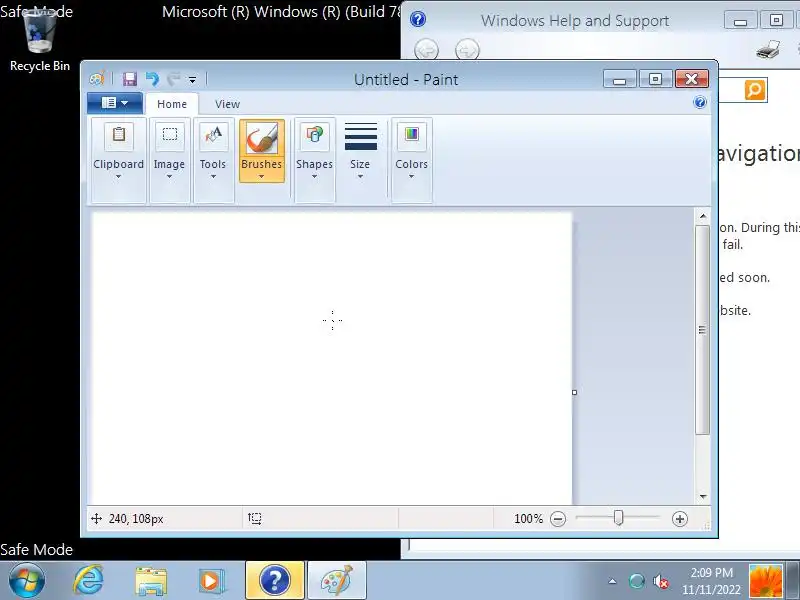
Task: Expand the Size dropdown arrow
Action: [x=360, y=177]
